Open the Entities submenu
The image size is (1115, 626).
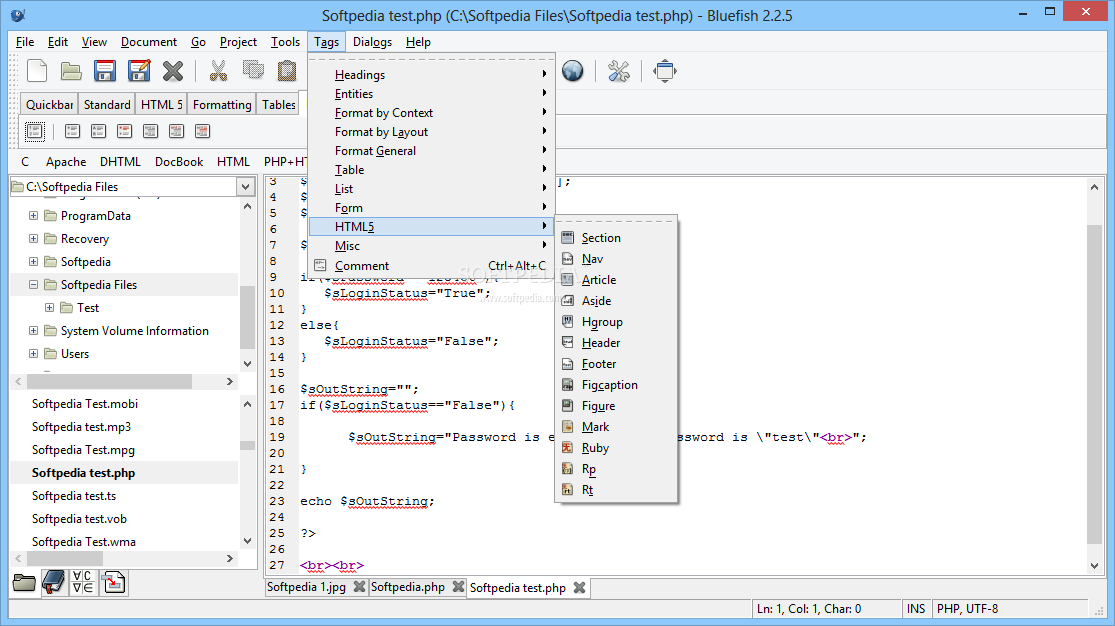click(431, 94)
